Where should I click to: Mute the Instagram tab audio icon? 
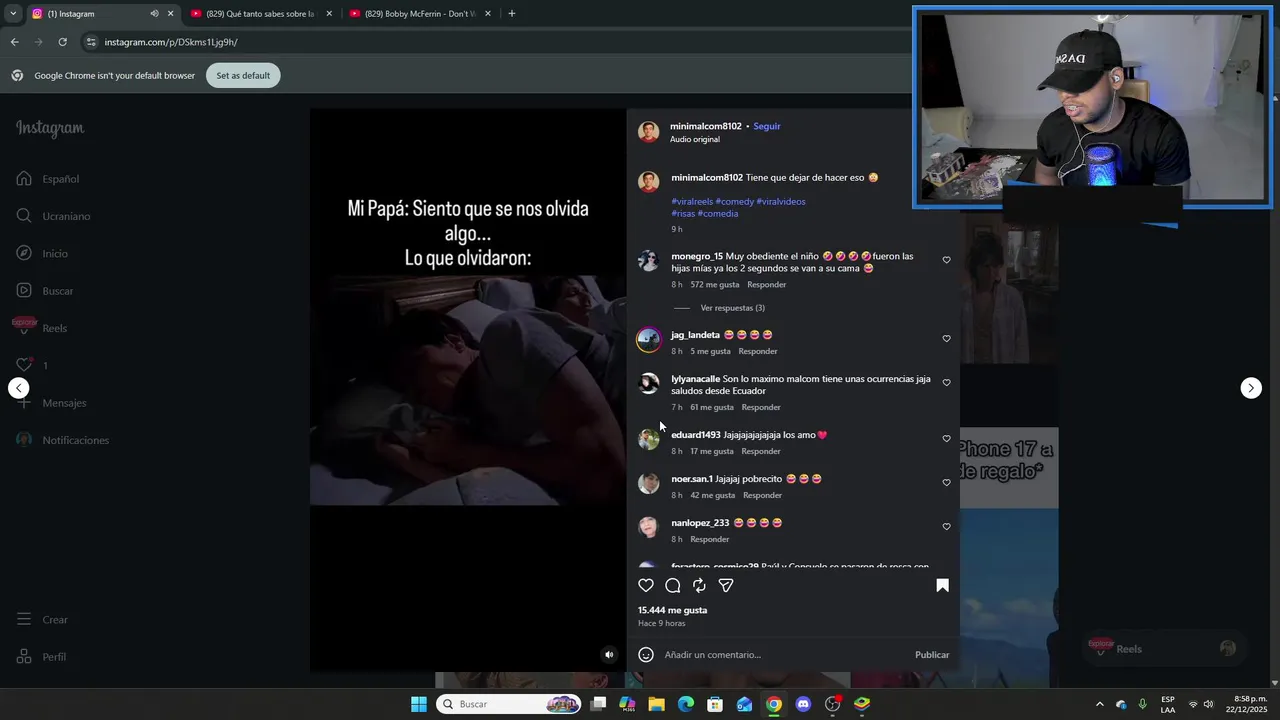(154, 14)
